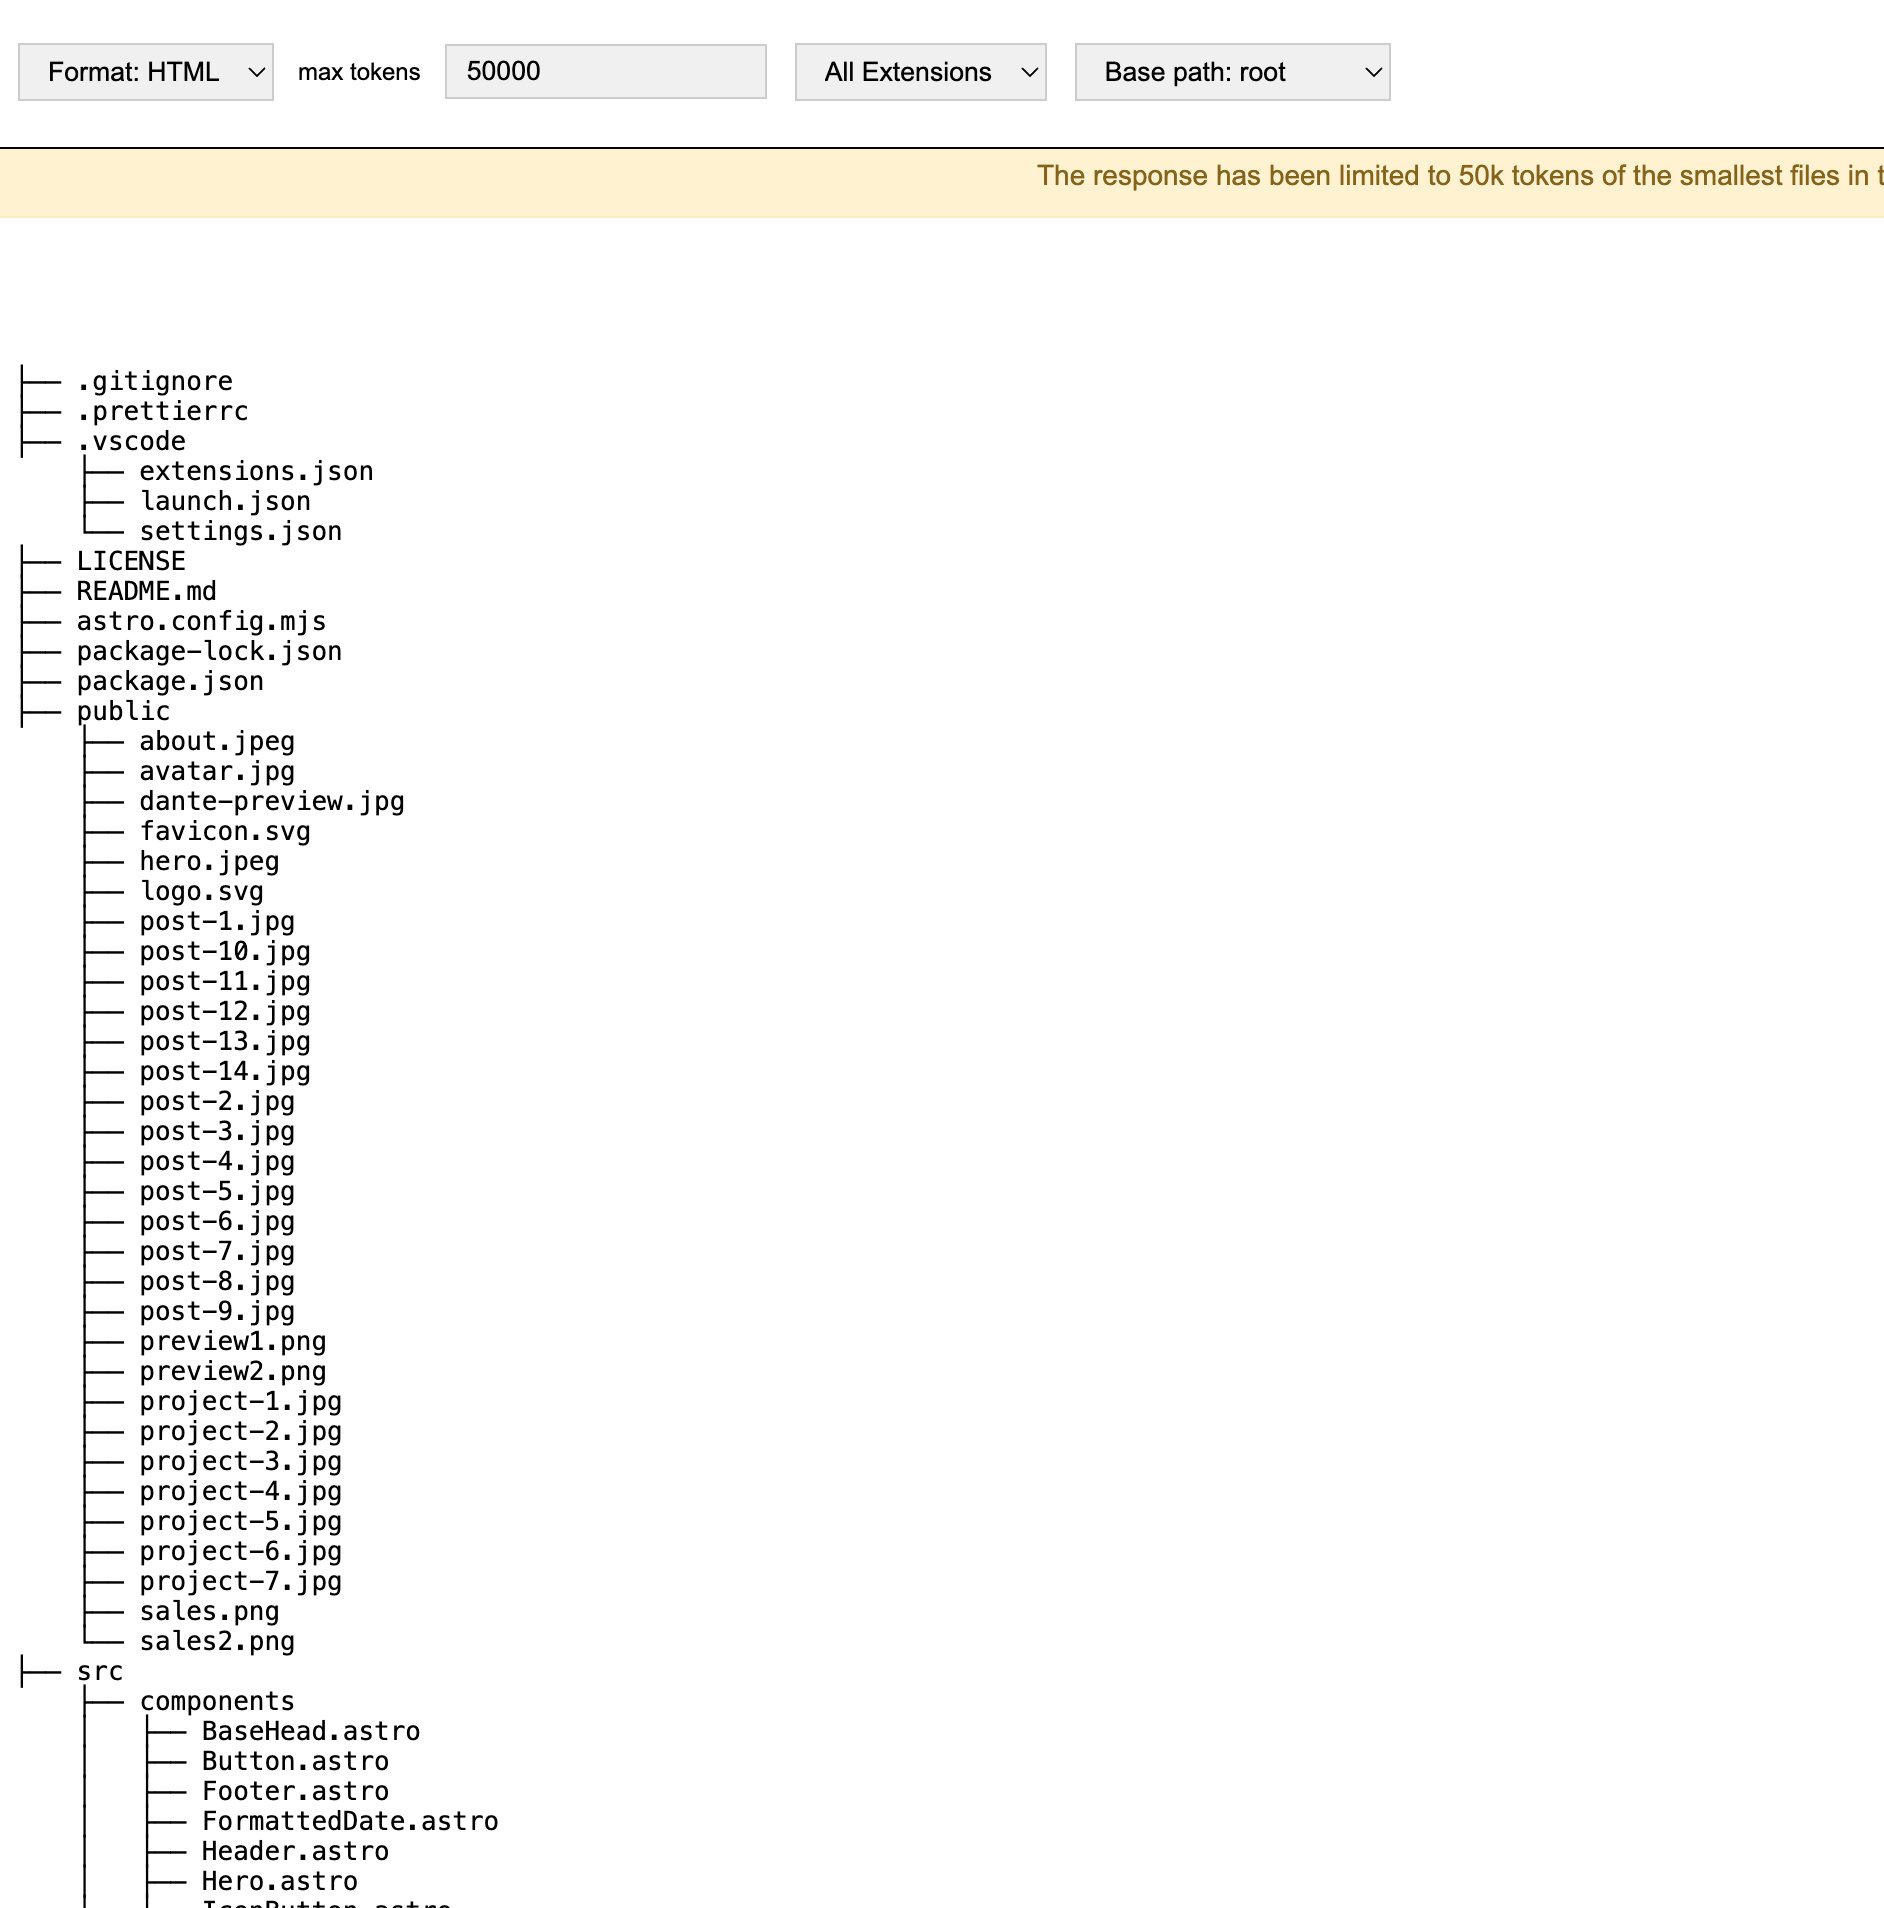The width and height of the screenshot is (1884, 1908).
Task: Click the max tokens input field
Action: 605,72
